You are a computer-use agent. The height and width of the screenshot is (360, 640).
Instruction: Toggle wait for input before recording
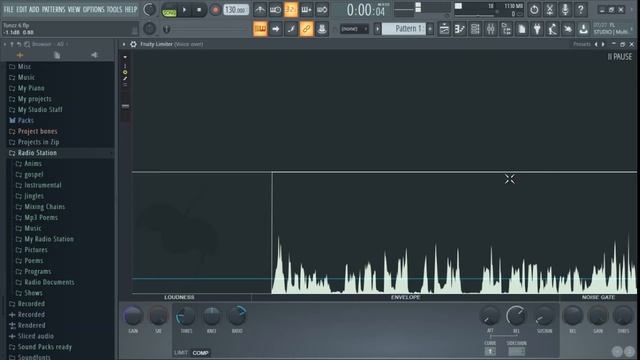point(275,9)
